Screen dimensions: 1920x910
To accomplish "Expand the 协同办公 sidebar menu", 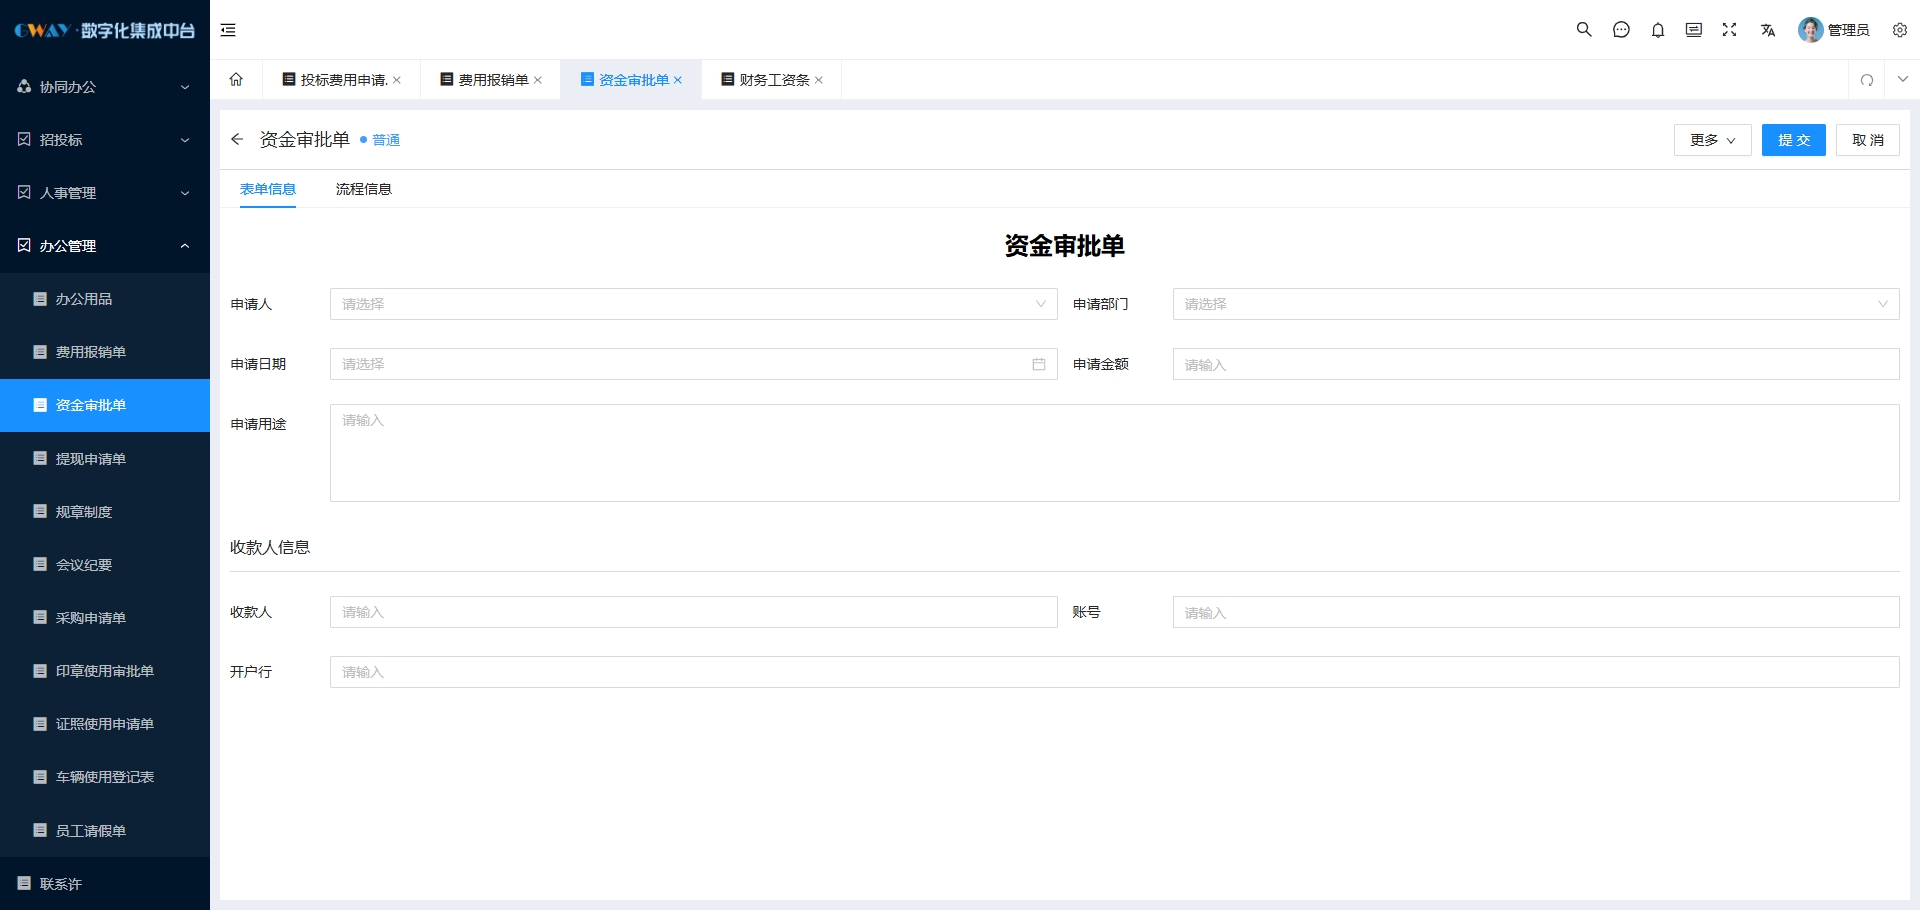I will [105, 87].
